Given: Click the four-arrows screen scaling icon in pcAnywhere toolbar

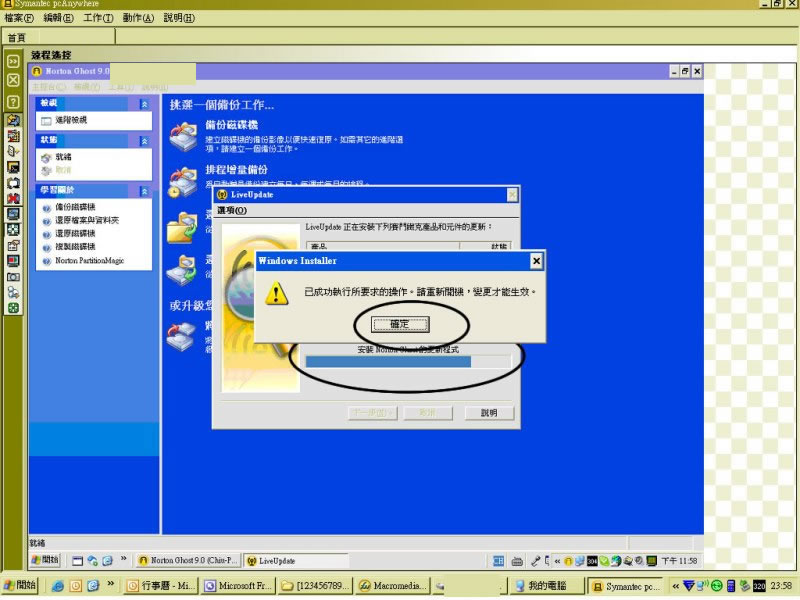Looking at the screenshot, I should pos(13,229).
